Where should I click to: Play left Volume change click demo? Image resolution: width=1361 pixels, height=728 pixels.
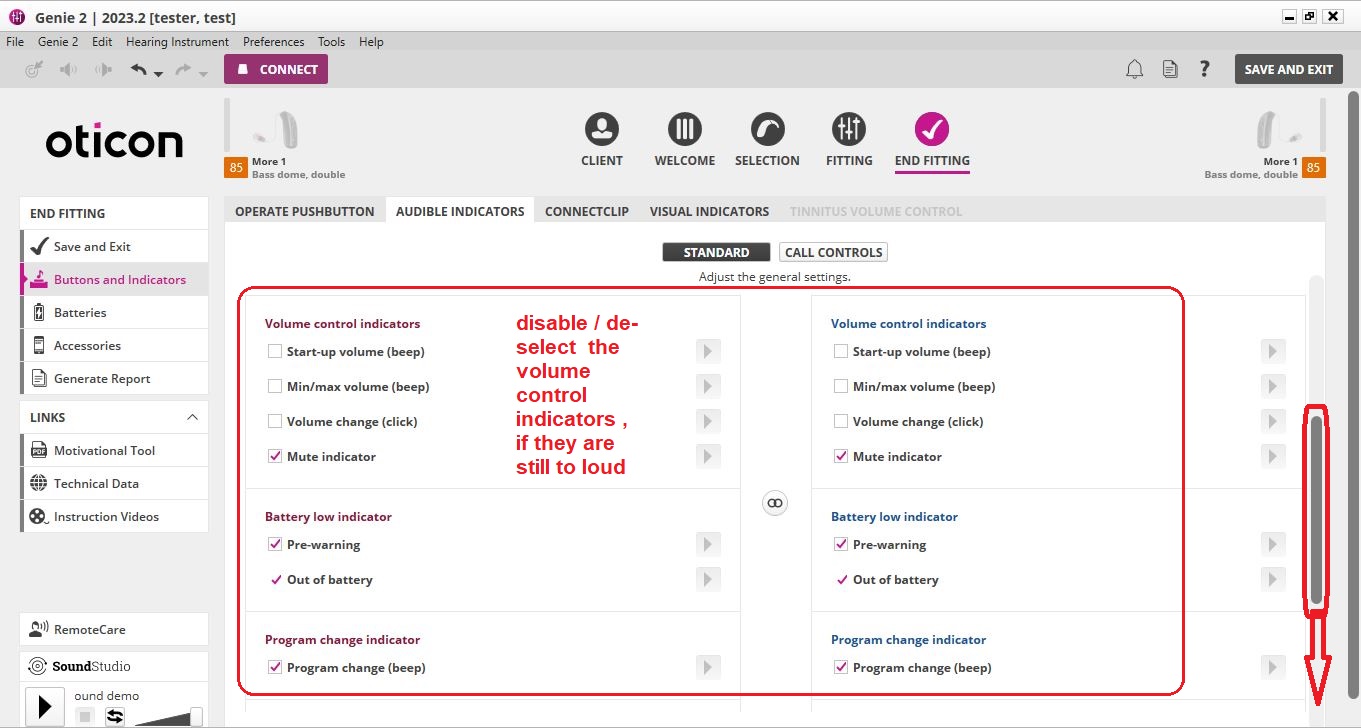point(708,421)
